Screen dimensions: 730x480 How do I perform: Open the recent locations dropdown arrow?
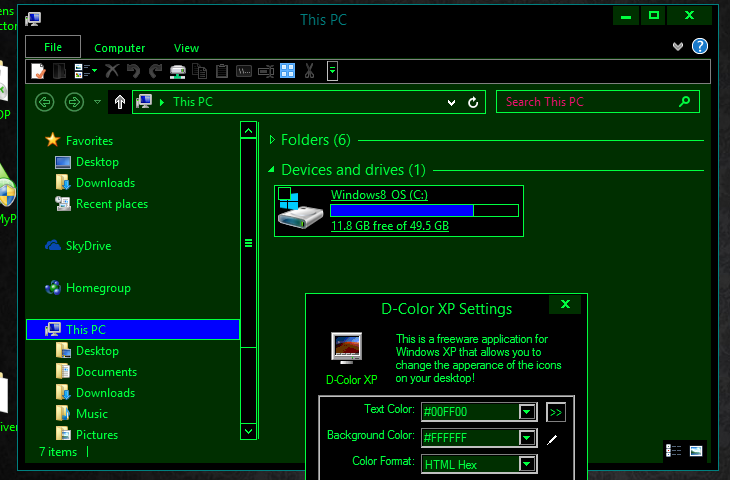tap(97, 102)
